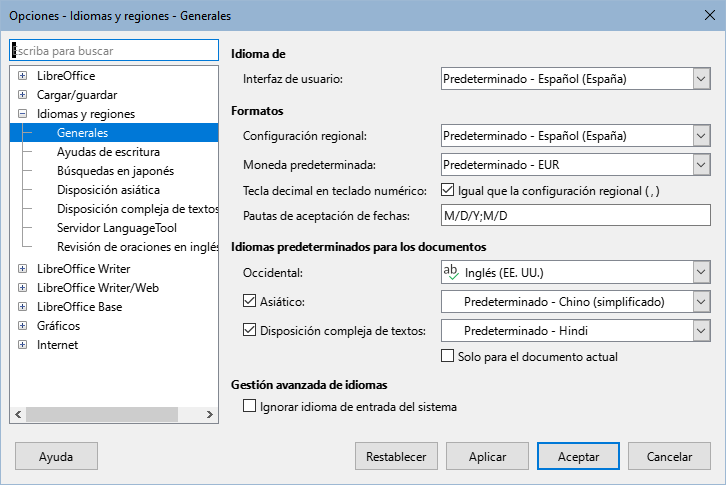This screenshot has width=726, height=485.
Task: Click the spellcheck icon in Occidental field
Action: coord(451,272)
